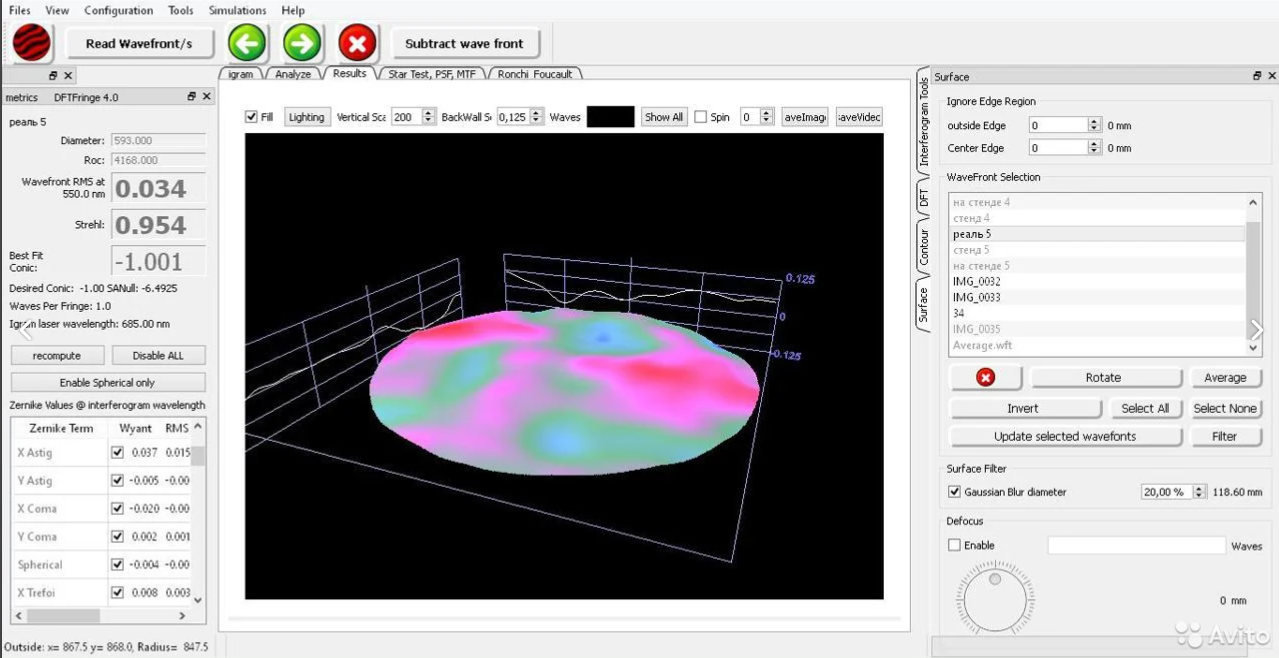
Task: Open the Files menu
Action: tap(20, 10)
